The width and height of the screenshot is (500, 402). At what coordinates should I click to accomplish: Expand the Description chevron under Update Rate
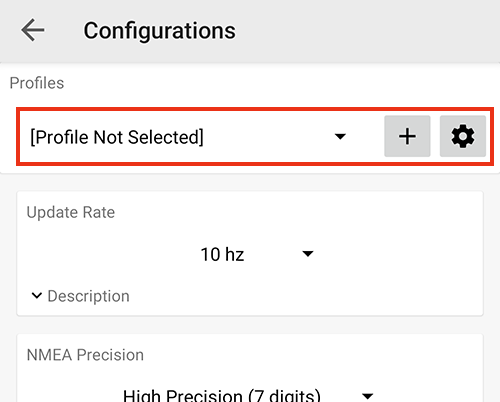(37, 296)
